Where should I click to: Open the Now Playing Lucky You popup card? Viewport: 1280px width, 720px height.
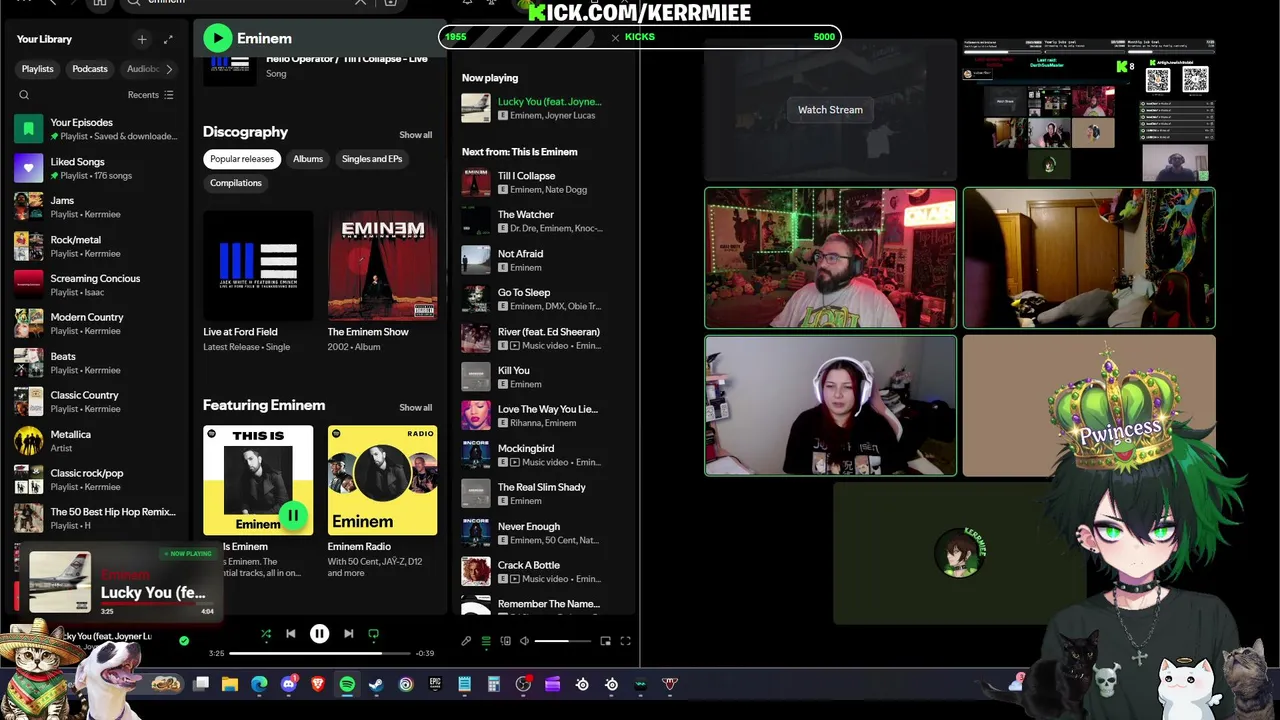click(119, 581)
